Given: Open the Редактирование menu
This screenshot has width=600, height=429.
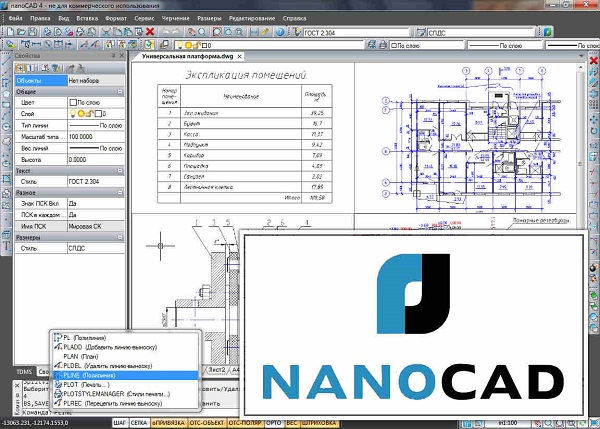Looking at the screenshot, I should [x=252, y=18].
